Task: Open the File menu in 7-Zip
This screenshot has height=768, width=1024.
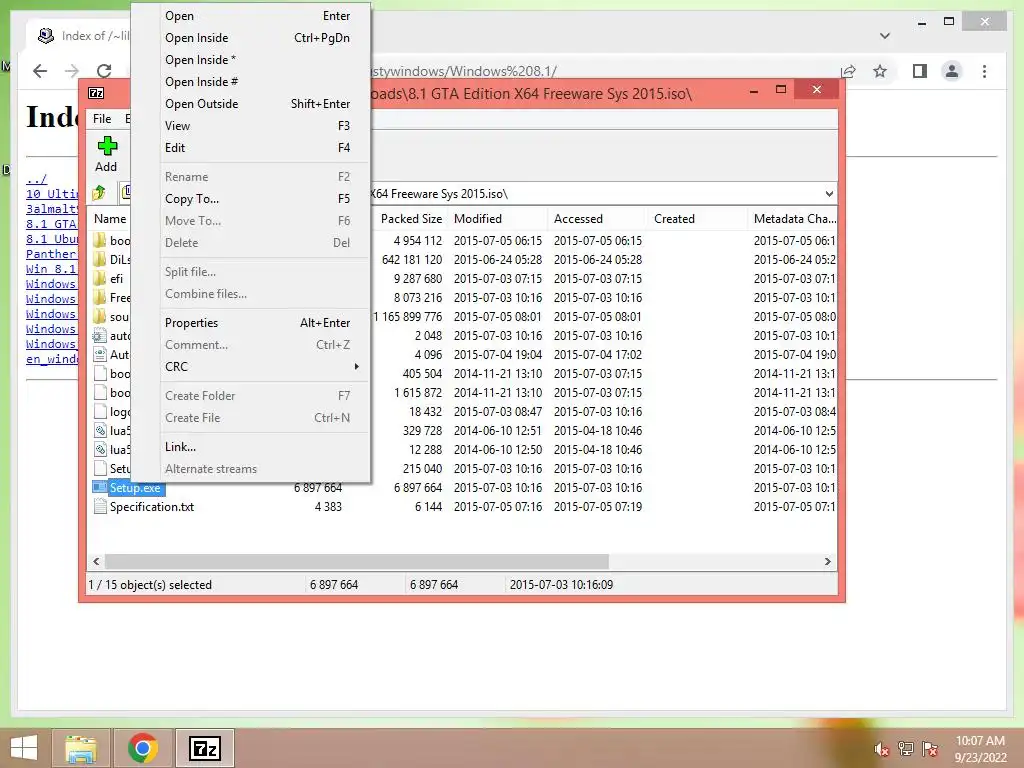Action: tap(102, 118)
